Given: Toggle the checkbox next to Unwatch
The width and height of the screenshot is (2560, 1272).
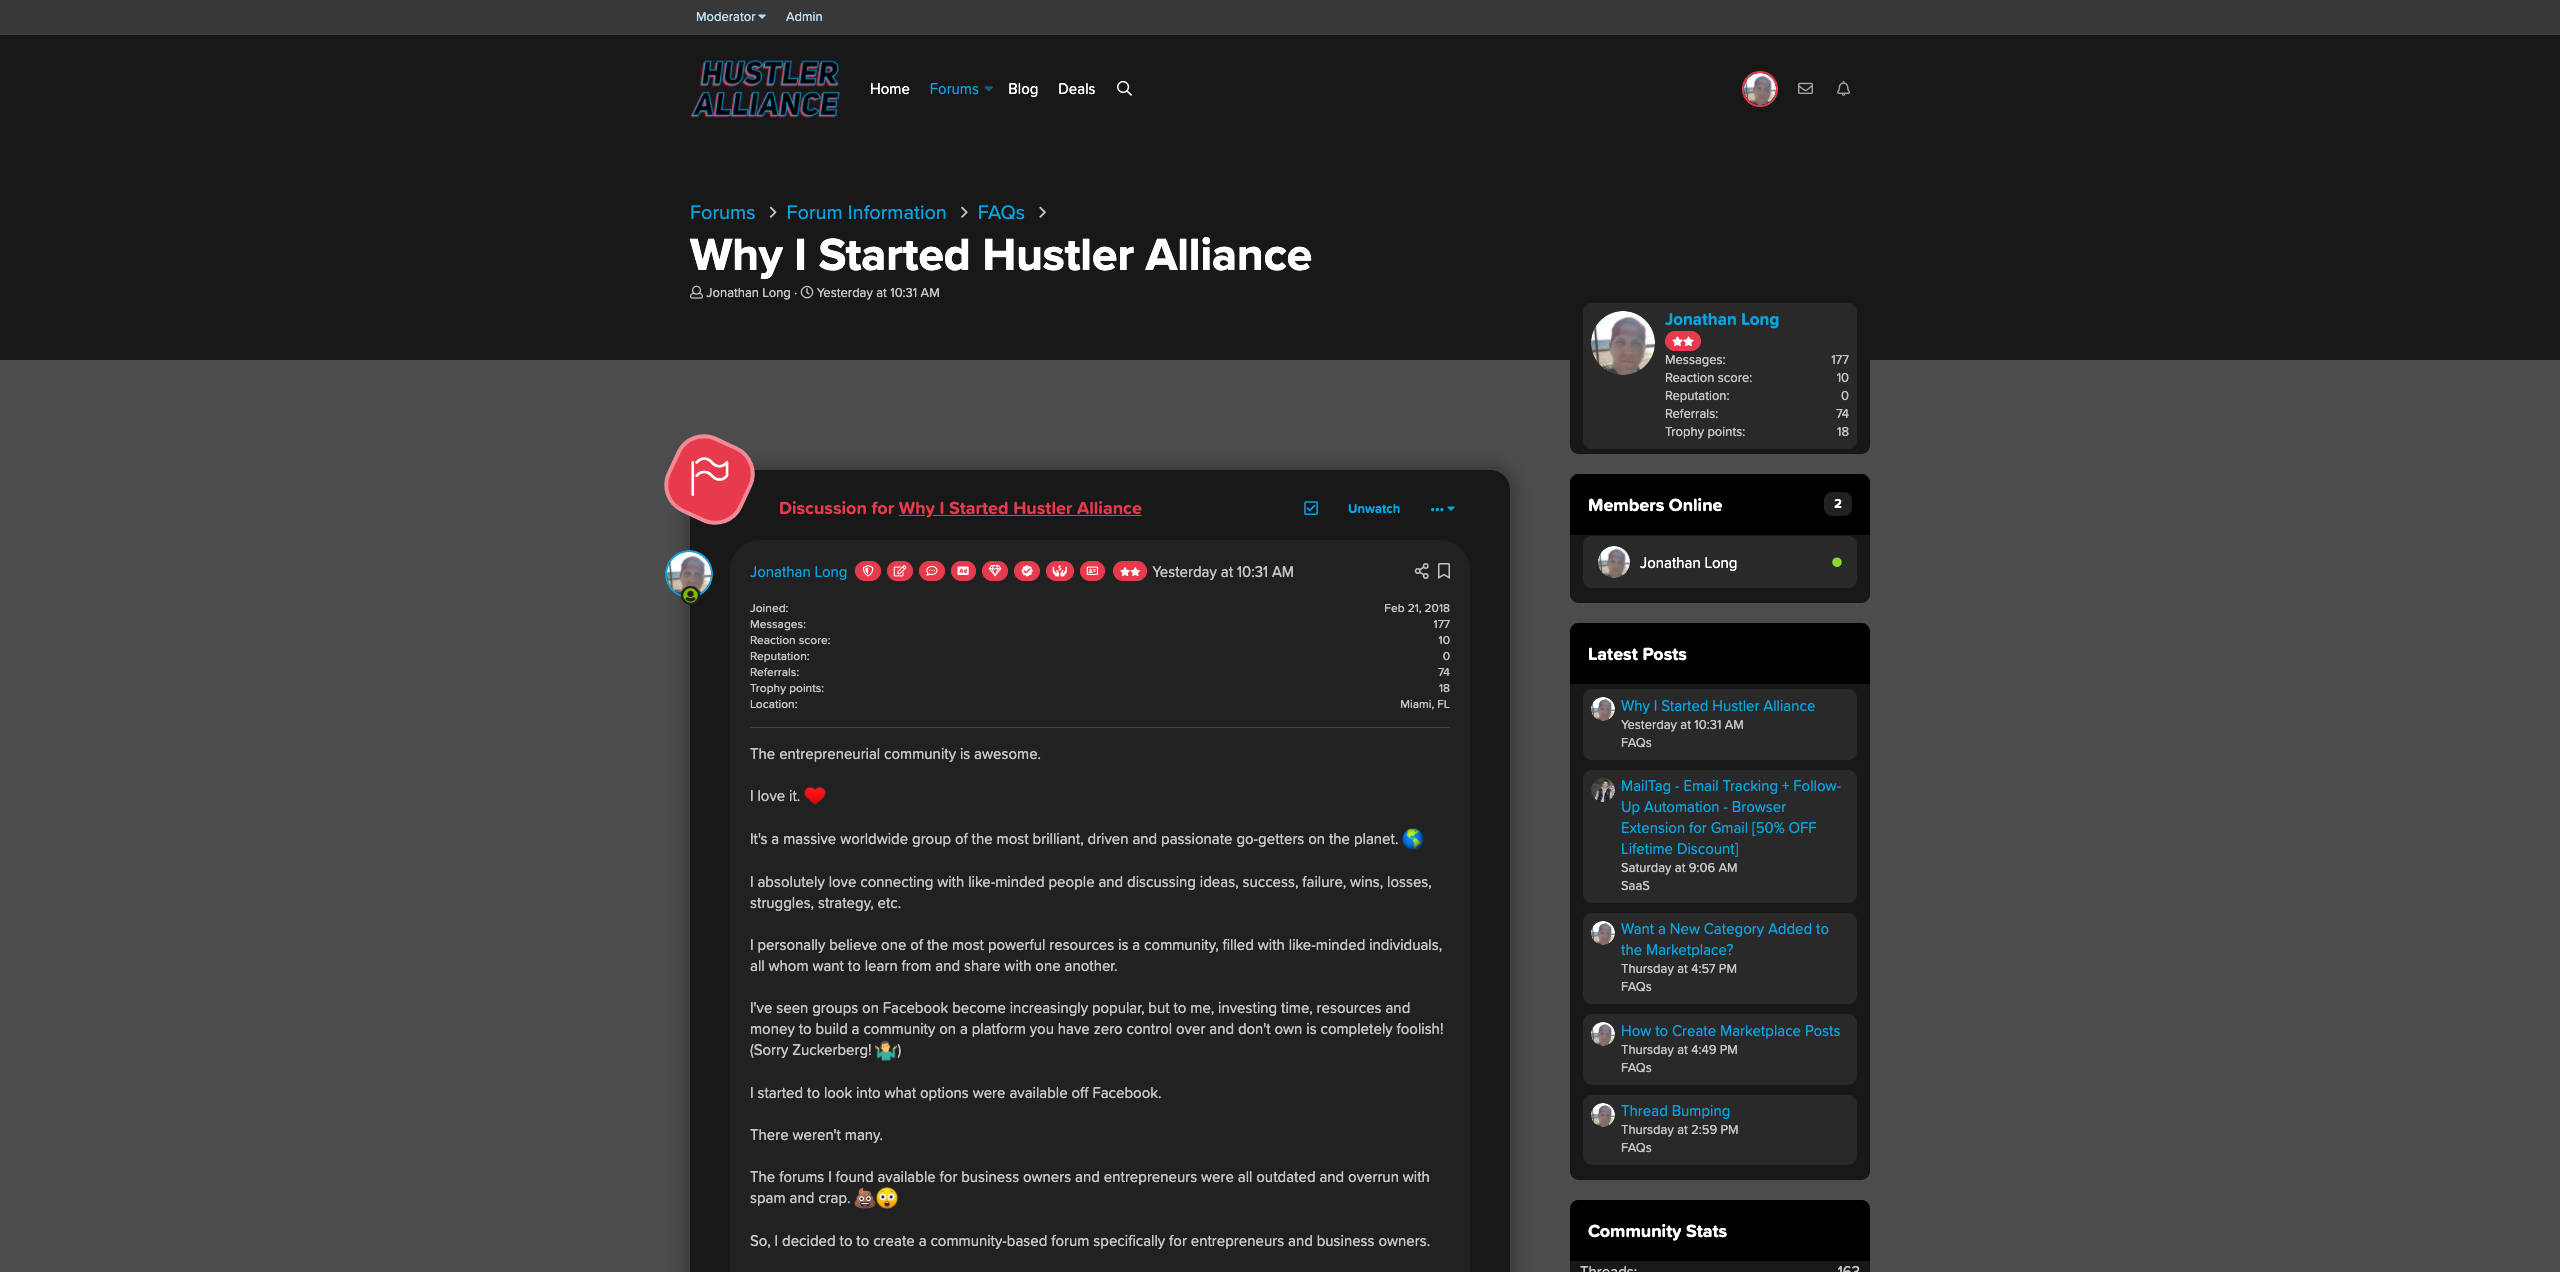Looking at the screenshot, I should point(1310,508).
